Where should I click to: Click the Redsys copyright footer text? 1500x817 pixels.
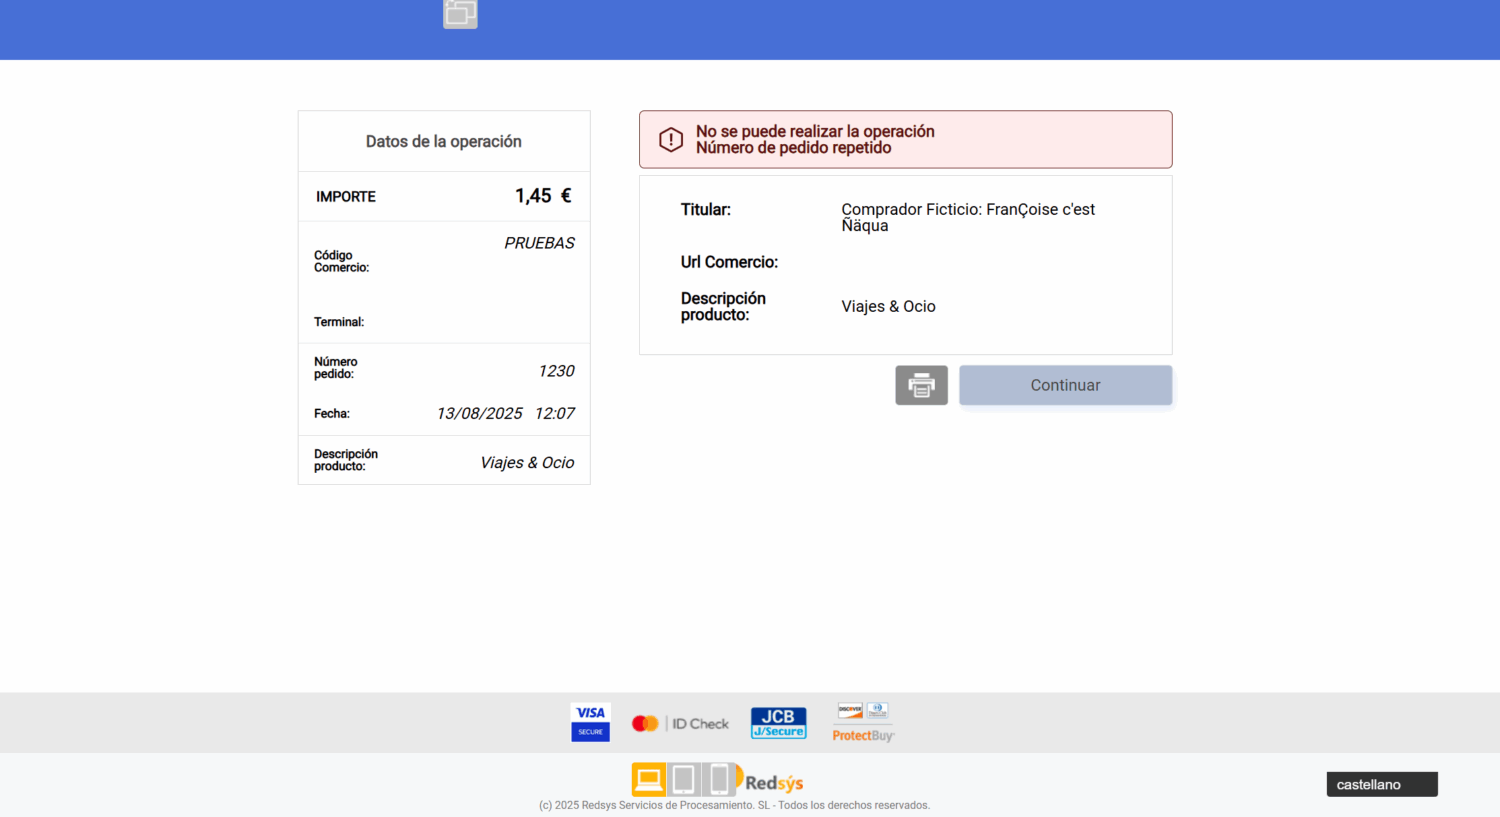734,805
